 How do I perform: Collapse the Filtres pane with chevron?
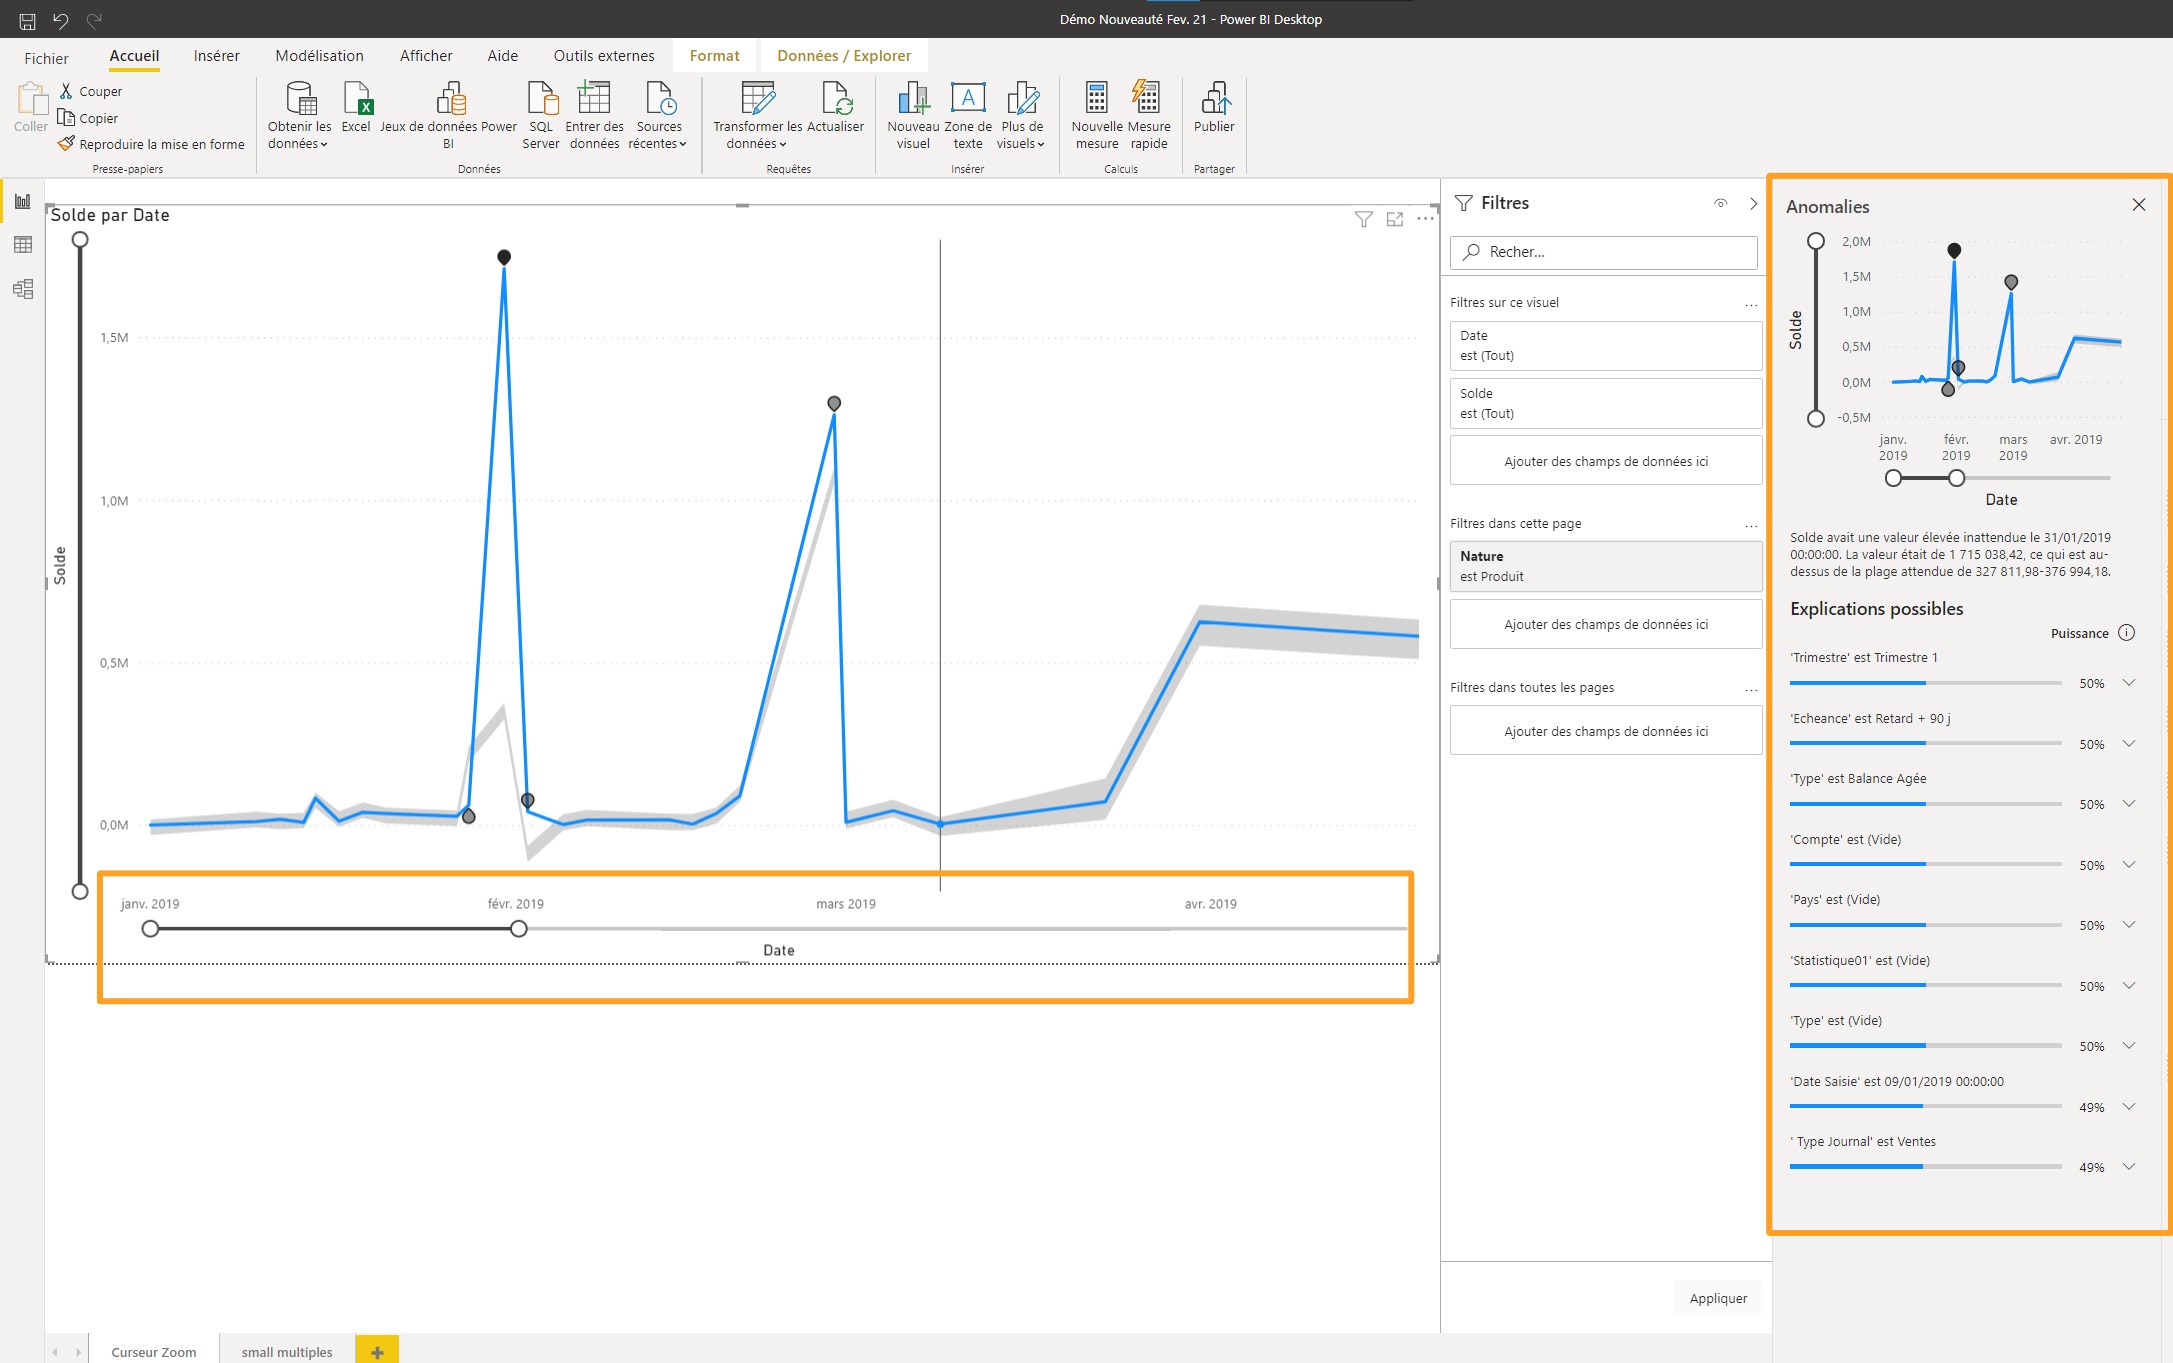click(x=1753, y=203)
